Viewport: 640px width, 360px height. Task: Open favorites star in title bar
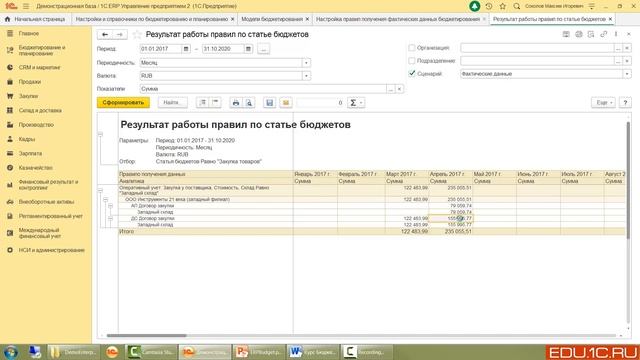(502, 6)
